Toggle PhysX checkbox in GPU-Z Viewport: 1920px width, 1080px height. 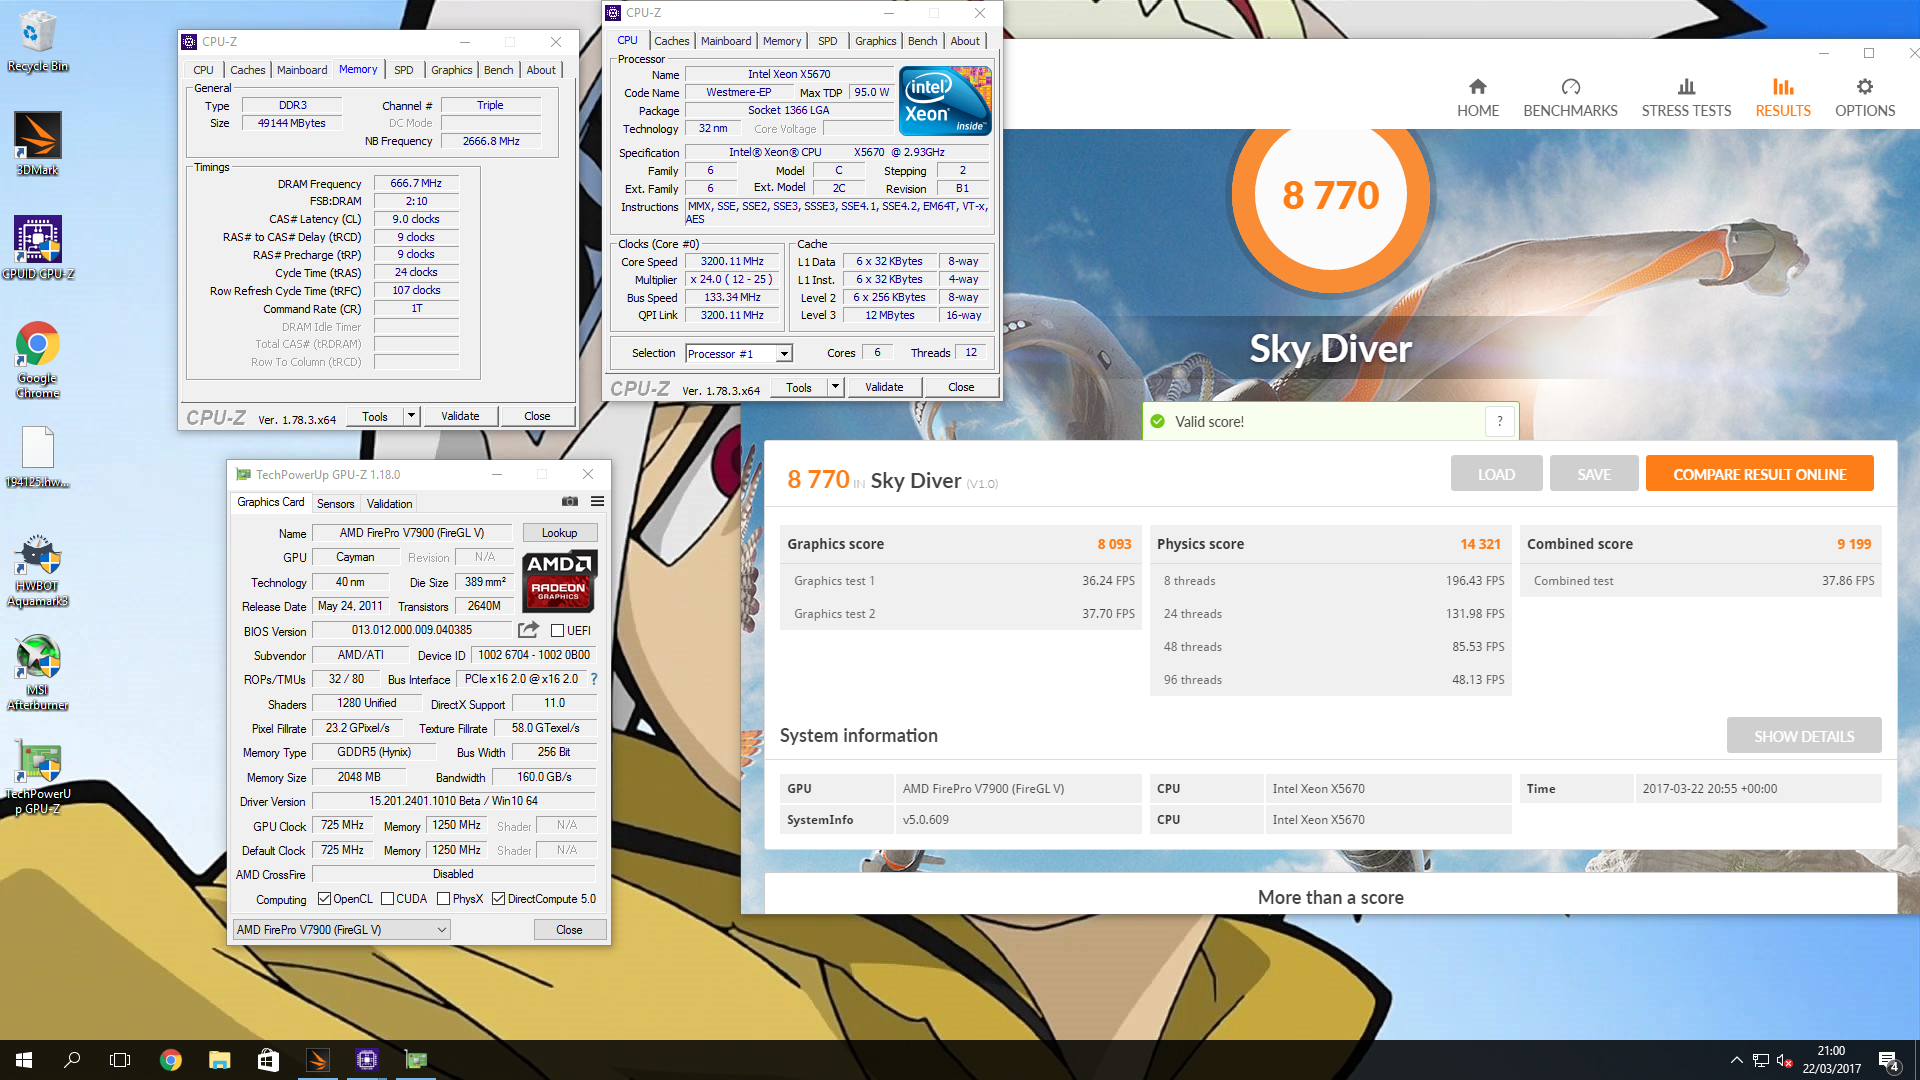coord(443,899)
